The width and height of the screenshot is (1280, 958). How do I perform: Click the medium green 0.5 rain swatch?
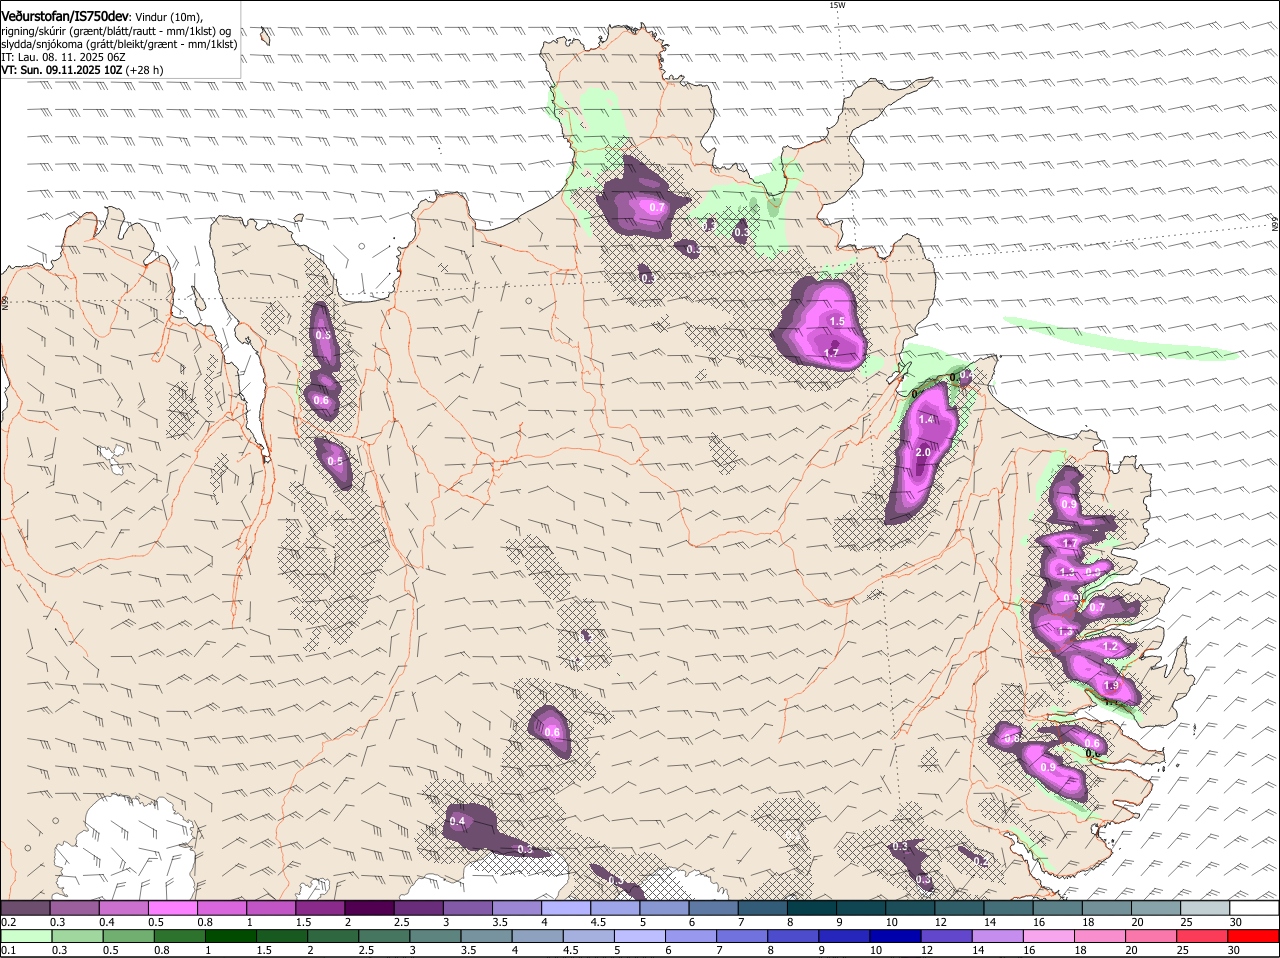[x=129, y=937]
